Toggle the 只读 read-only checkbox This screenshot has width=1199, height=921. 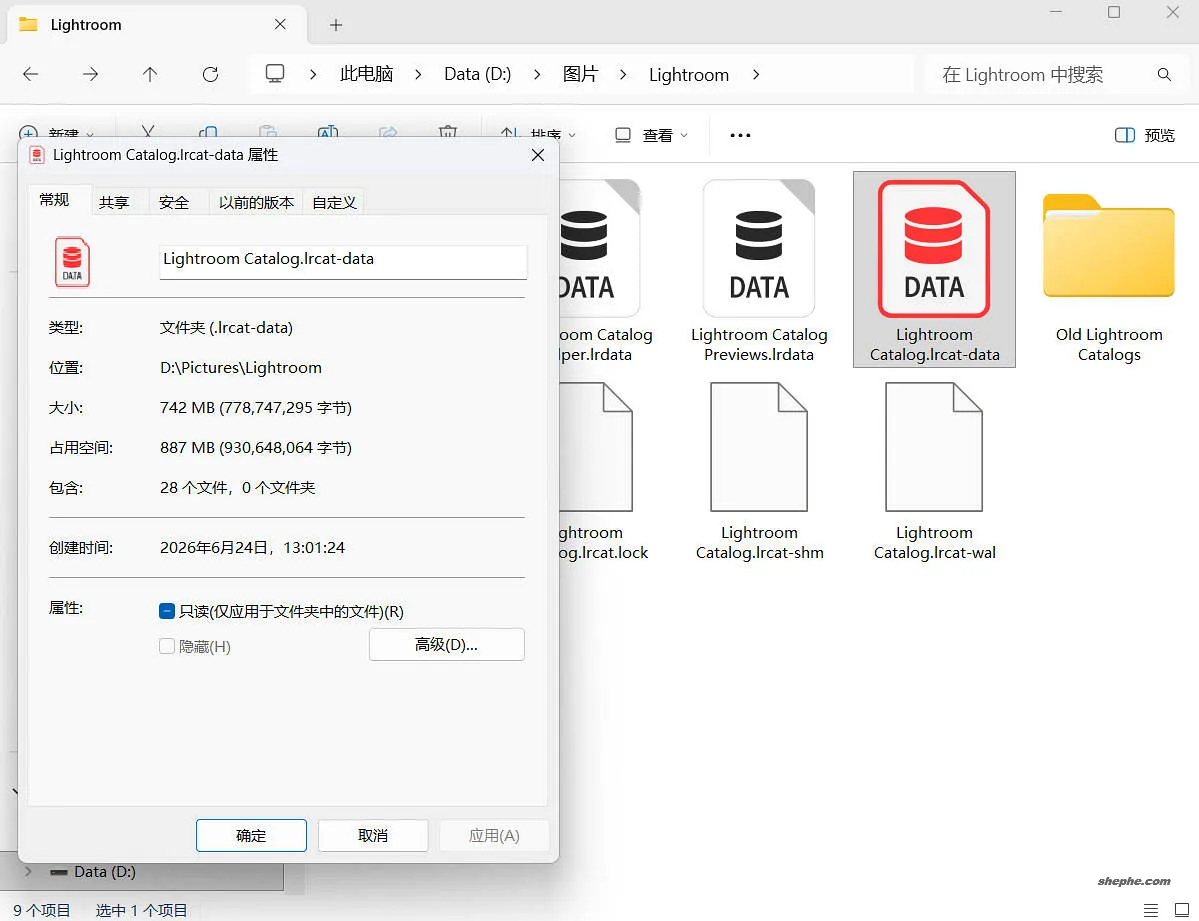(x=167, y=611)
